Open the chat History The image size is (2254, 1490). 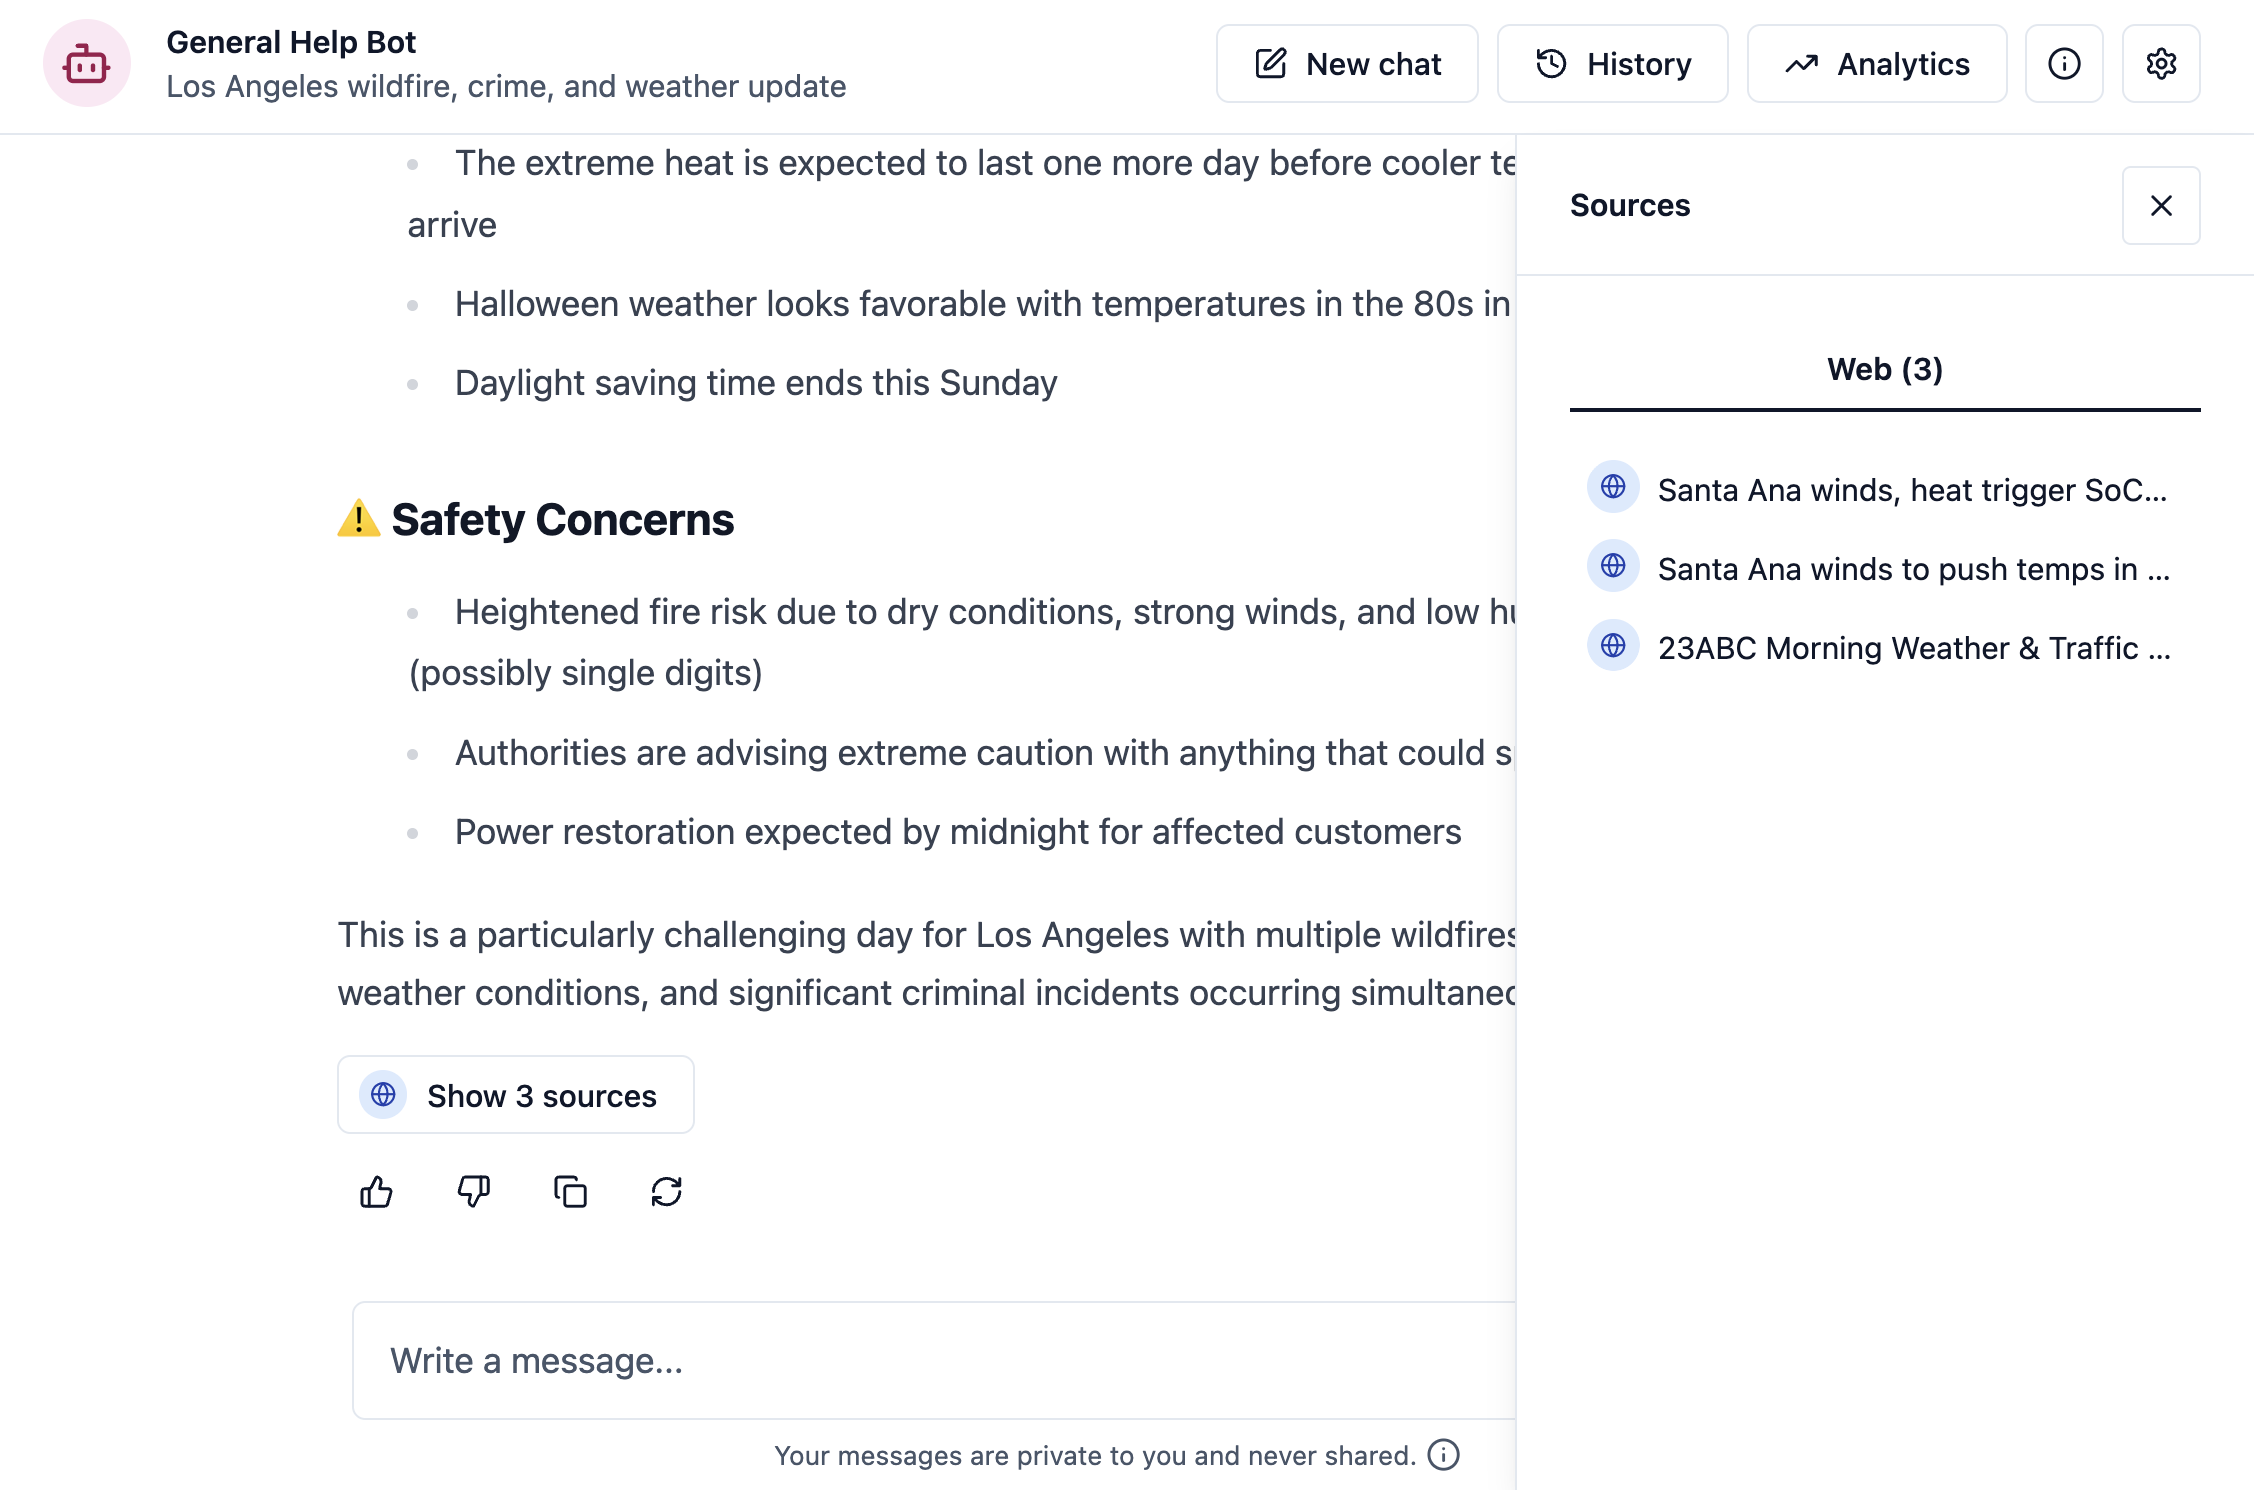pos(1612,63)
